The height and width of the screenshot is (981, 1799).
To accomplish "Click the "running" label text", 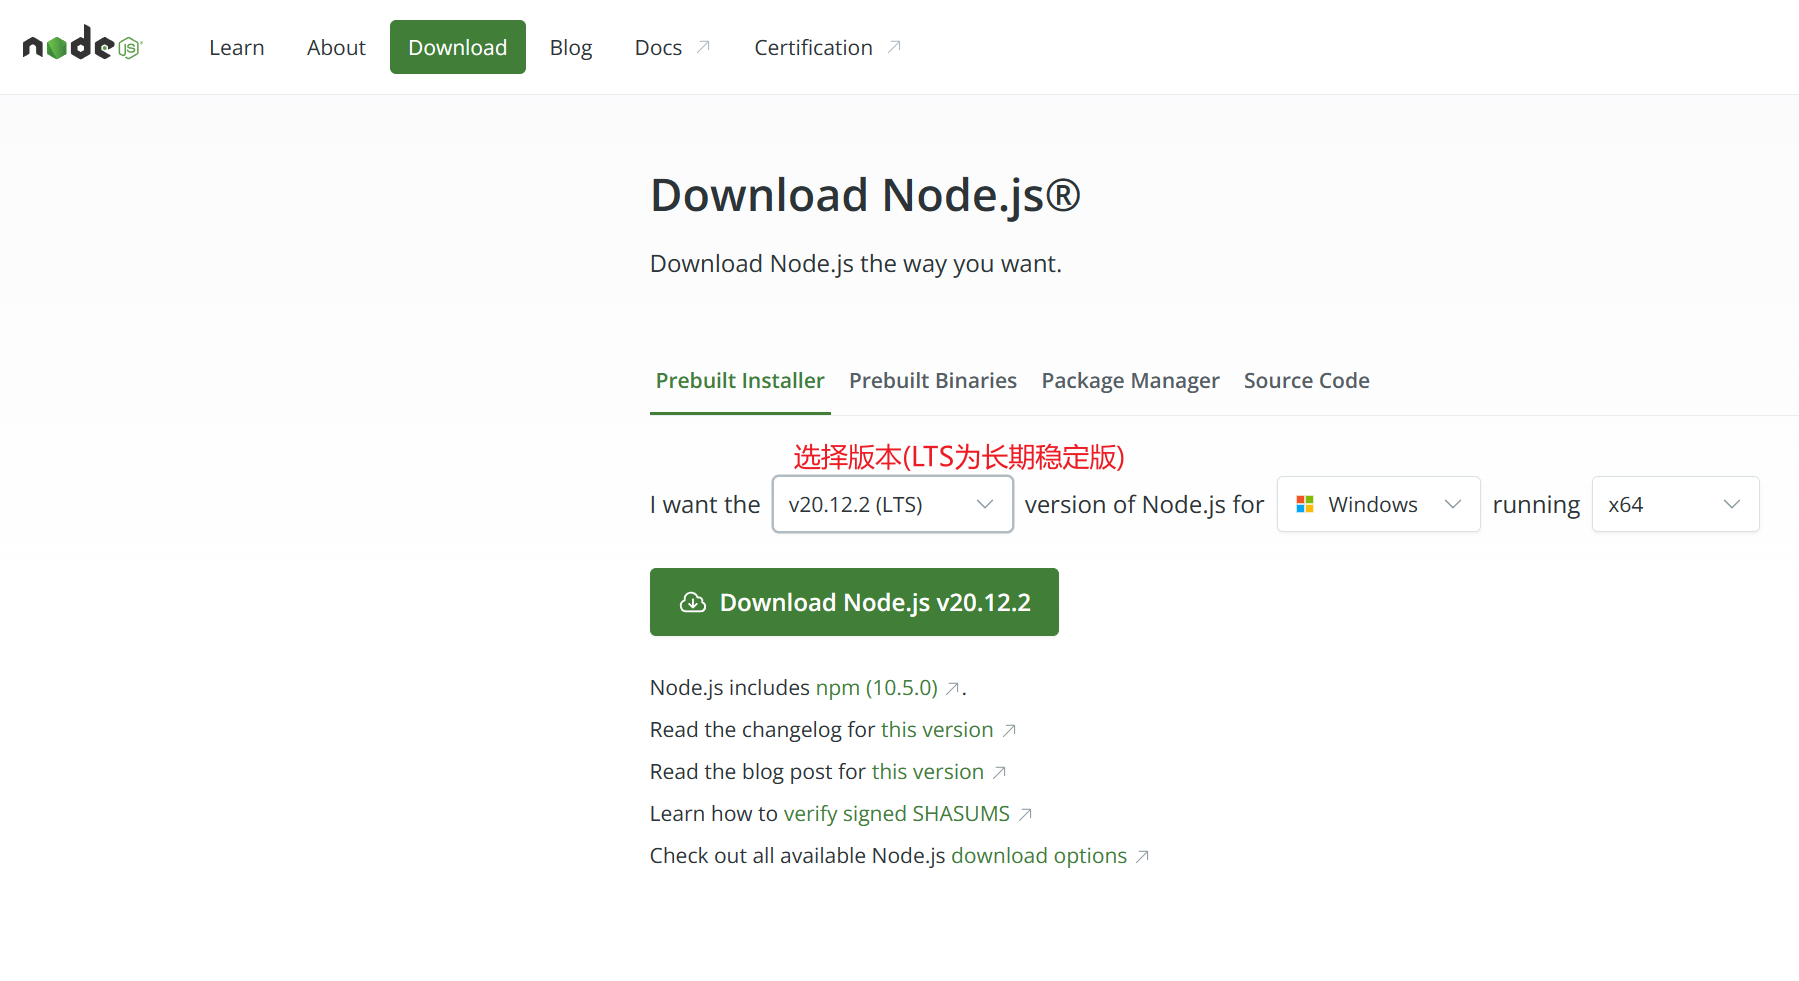I will (x=1536, y=505).
